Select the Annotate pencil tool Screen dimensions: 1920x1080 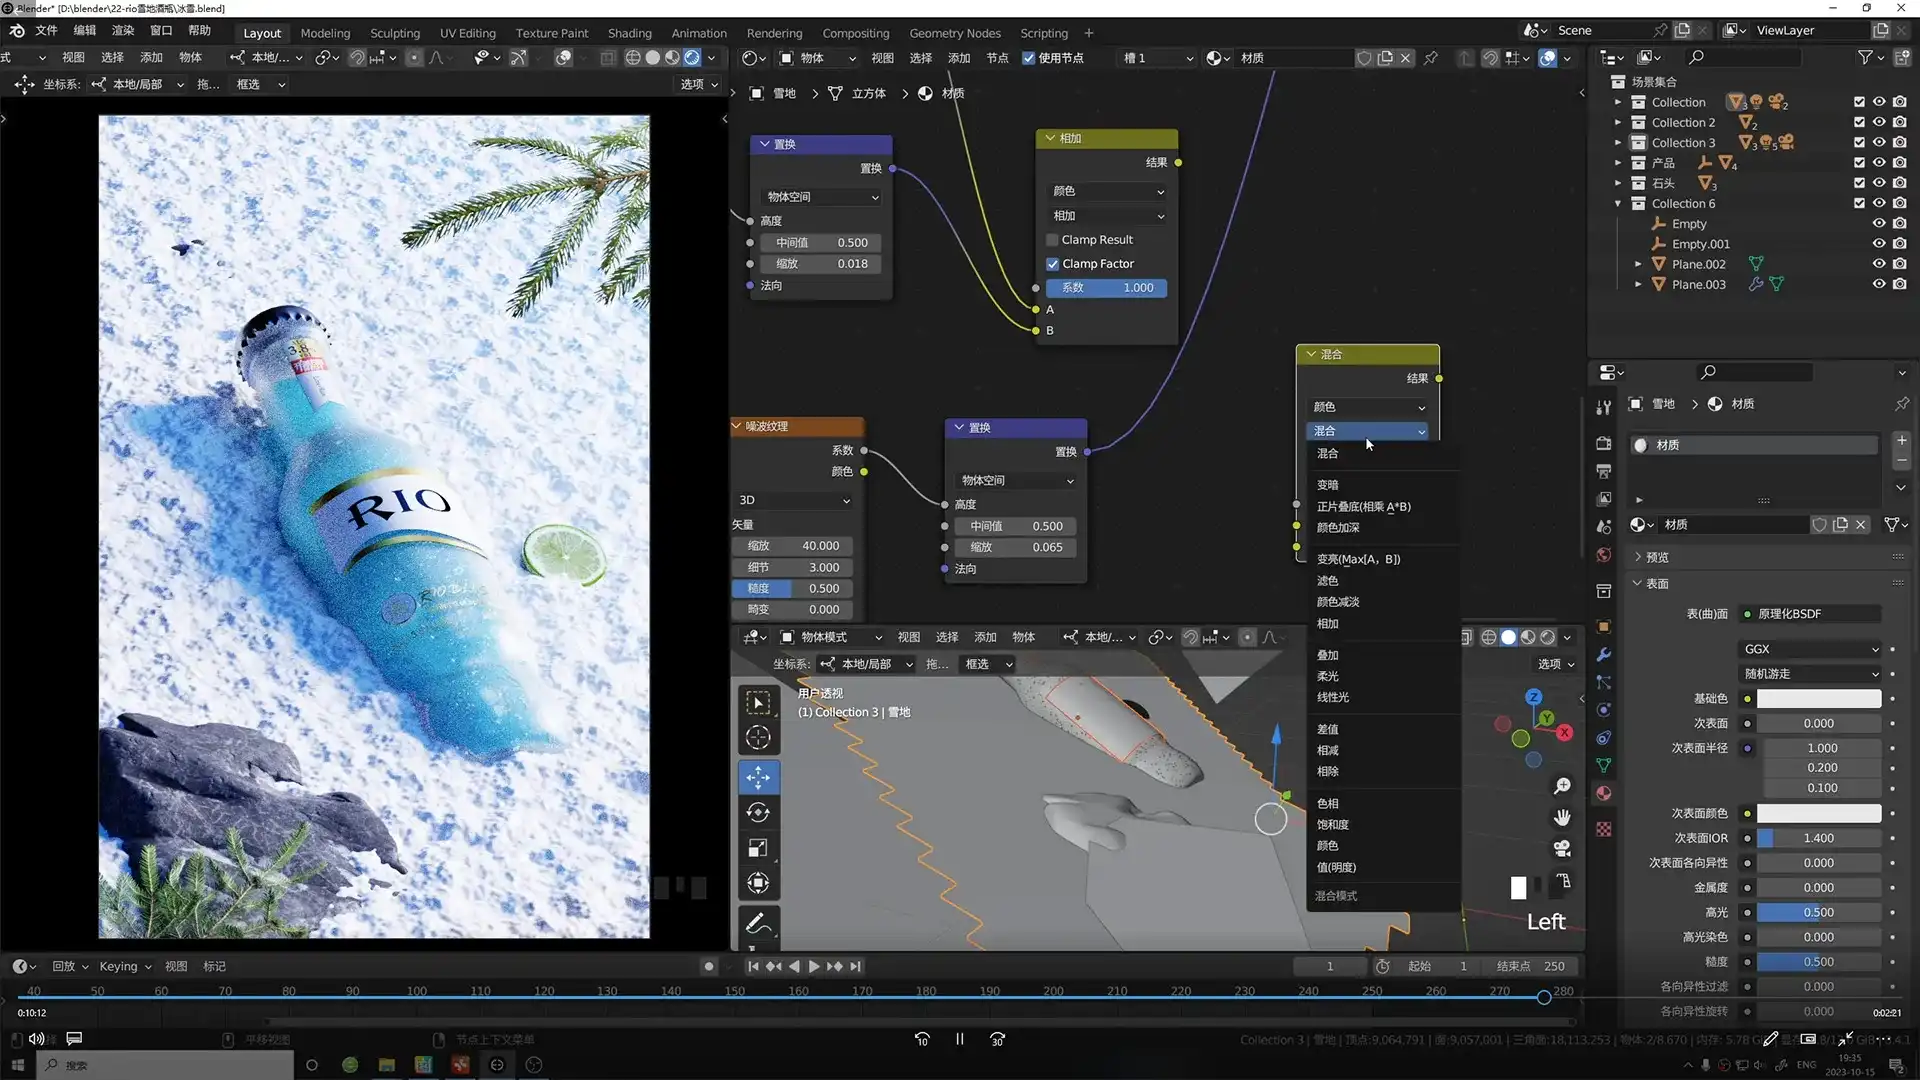point(758,923)
